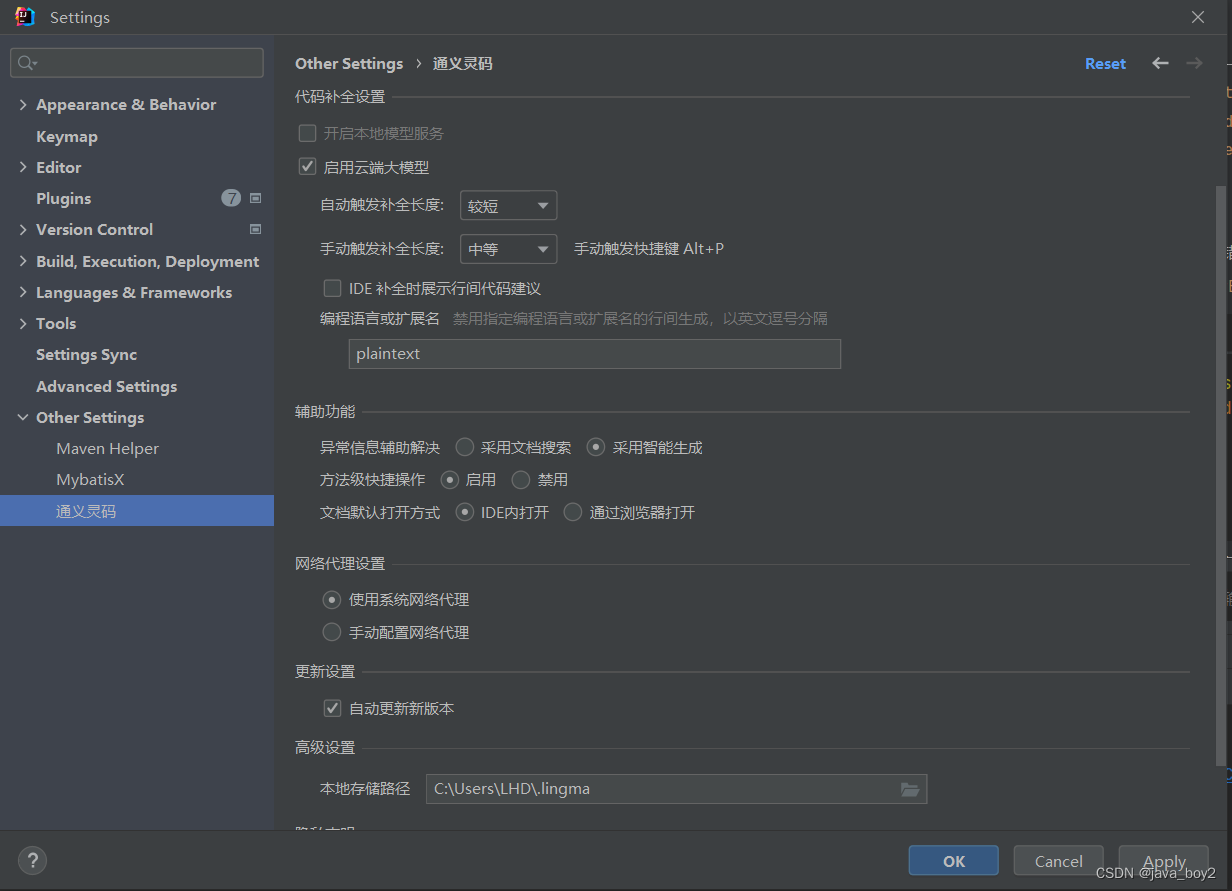Click the 高级设置 section heading
1232x891 pixels.
[x=325, y=747]
